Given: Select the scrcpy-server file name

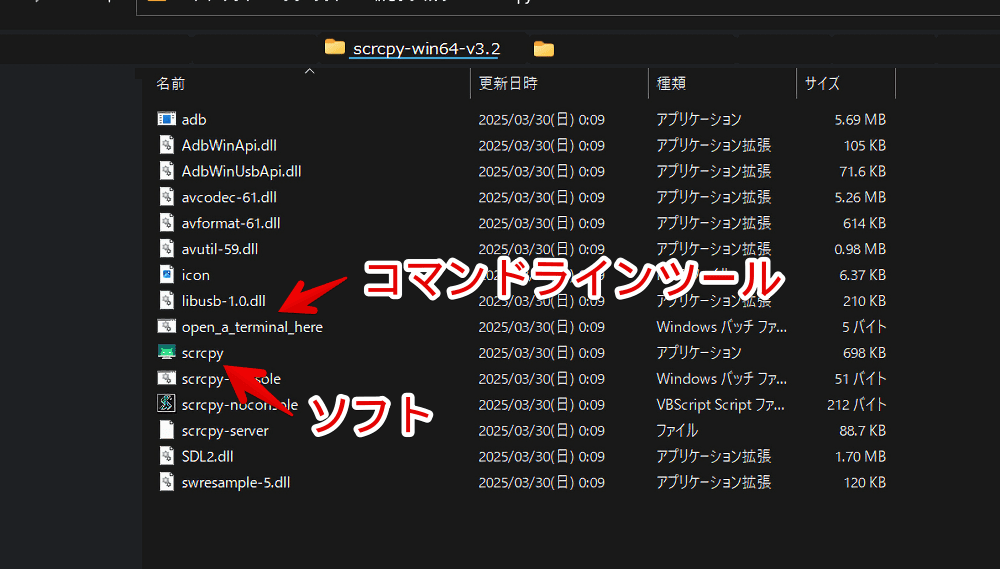Looking at the screenshot, I should coord(224,431).
